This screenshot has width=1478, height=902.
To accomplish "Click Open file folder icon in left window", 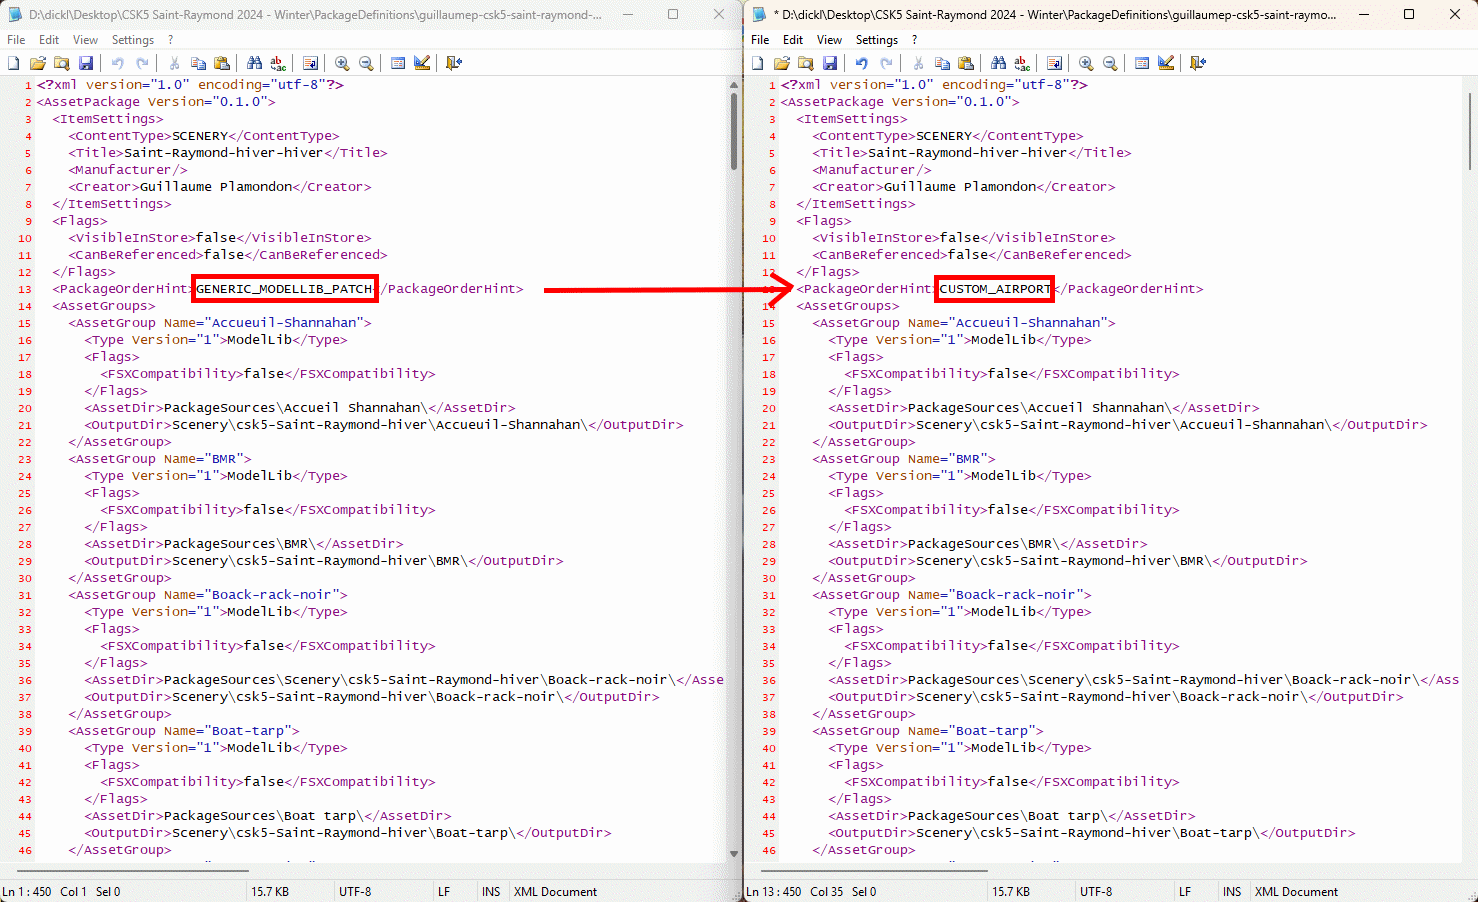I will tap(38, 63).
